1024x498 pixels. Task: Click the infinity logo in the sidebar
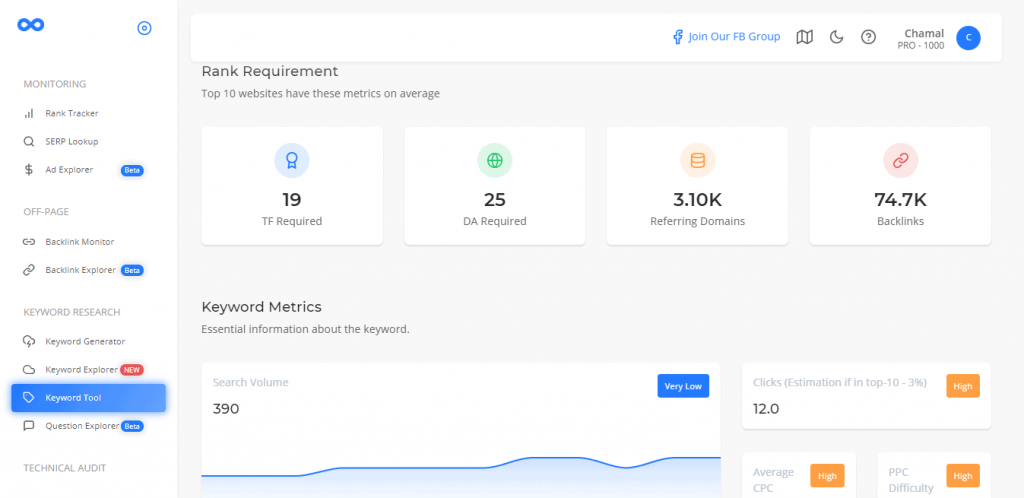31,25
